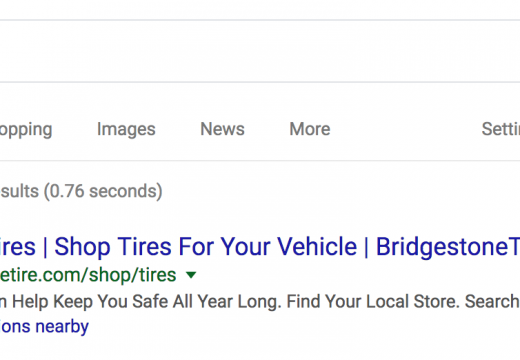The width and height of the screenshot is (520, 360).
Task: Switch to the News results tab
Action: coord(222,129)
